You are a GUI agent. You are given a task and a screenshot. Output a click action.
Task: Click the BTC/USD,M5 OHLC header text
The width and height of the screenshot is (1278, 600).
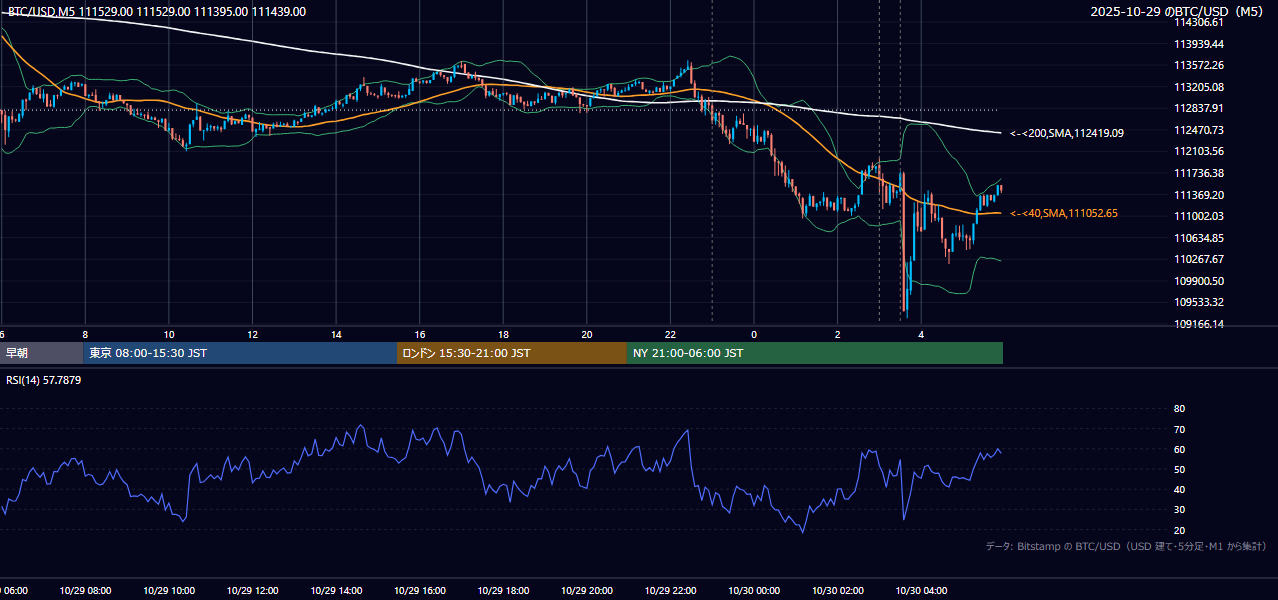tap(157, 12)
